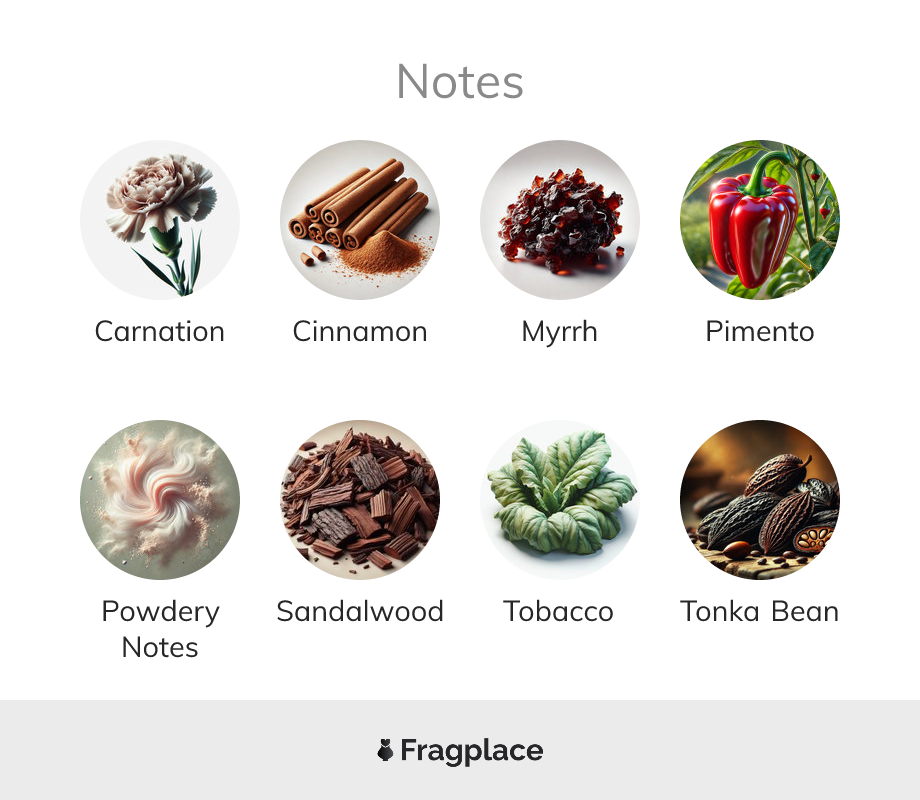
Task: Select the Powdery Notes swirl image
Action: coord(160,499)
